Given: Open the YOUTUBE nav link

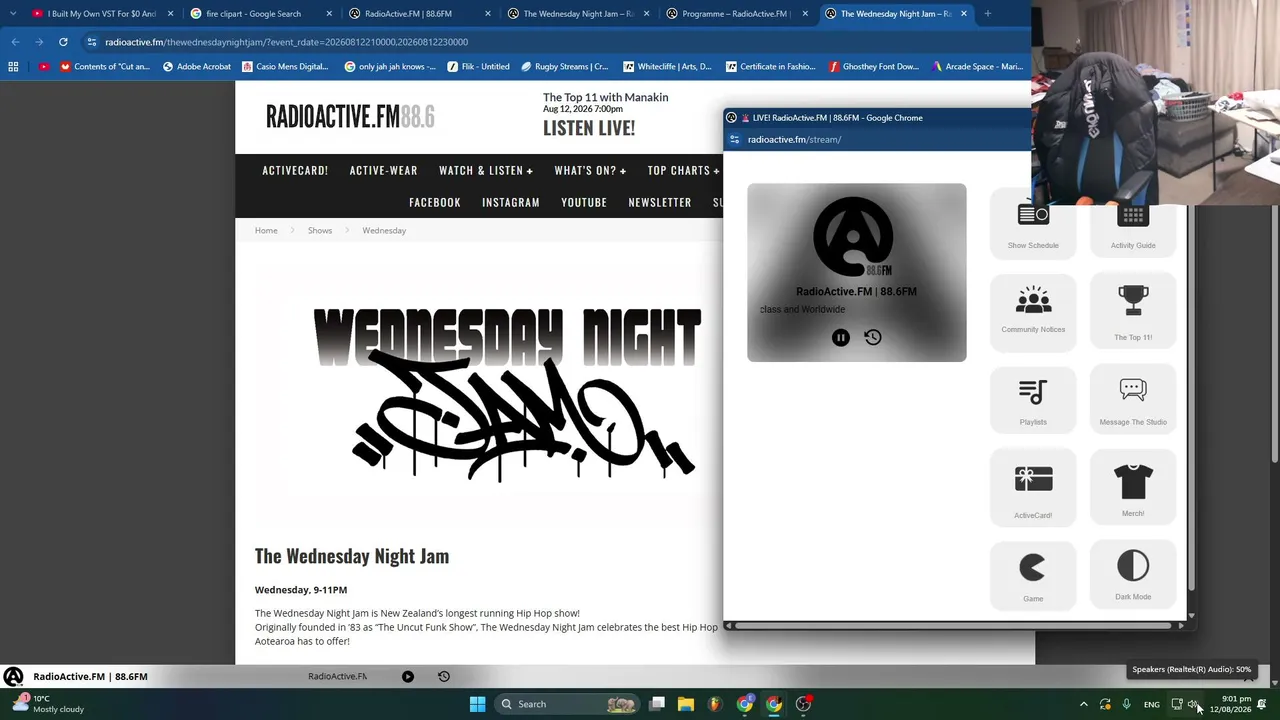Looking at the screenshot, I should (x=584, y=202).
